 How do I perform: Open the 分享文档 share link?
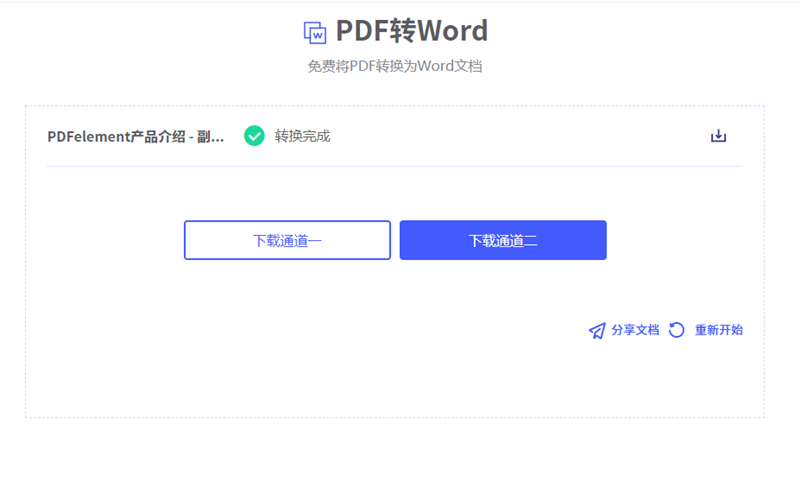(635, 330)
